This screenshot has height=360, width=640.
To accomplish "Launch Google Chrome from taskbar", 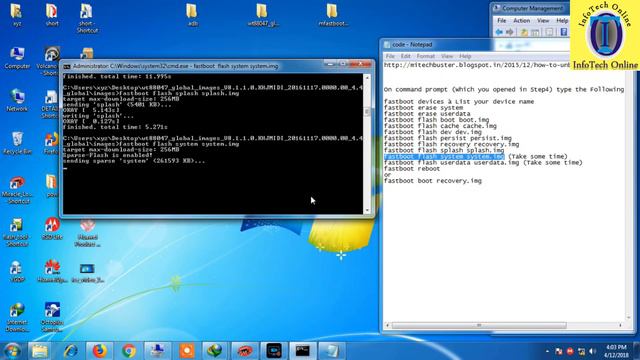I will (129, 351).
